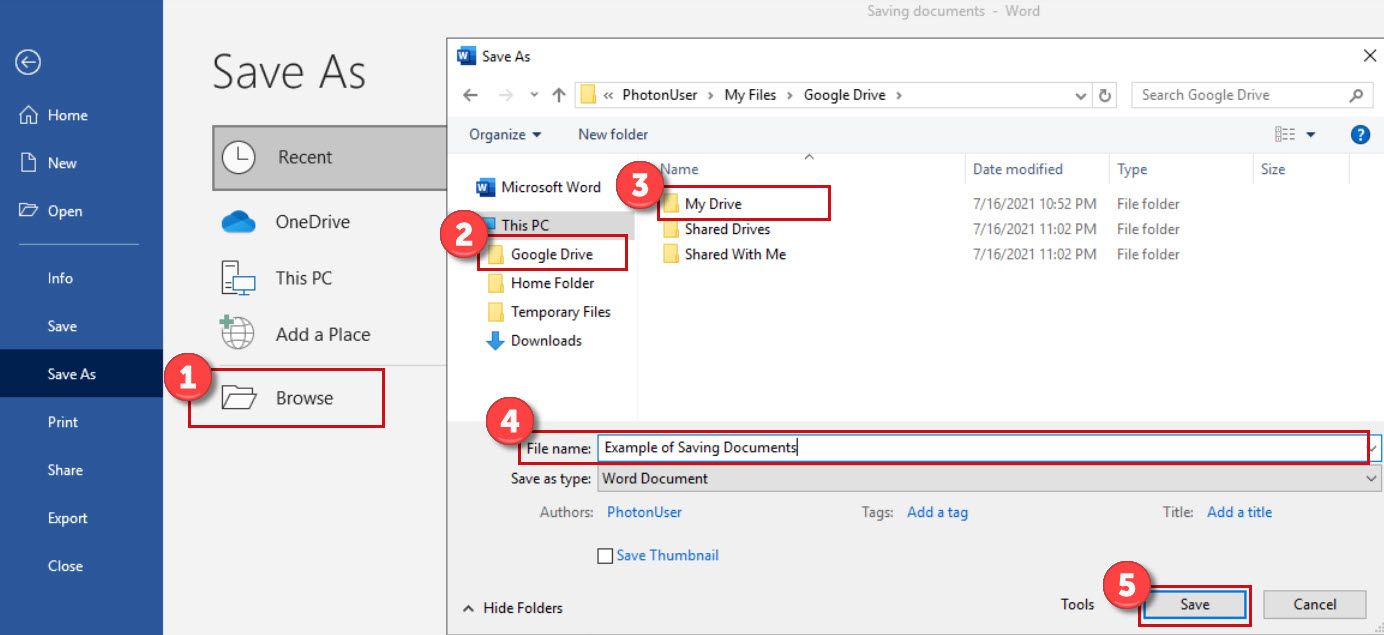1384x635 pixels.
Task: Open the Save as type dropdown
Action: coord(989,478)
